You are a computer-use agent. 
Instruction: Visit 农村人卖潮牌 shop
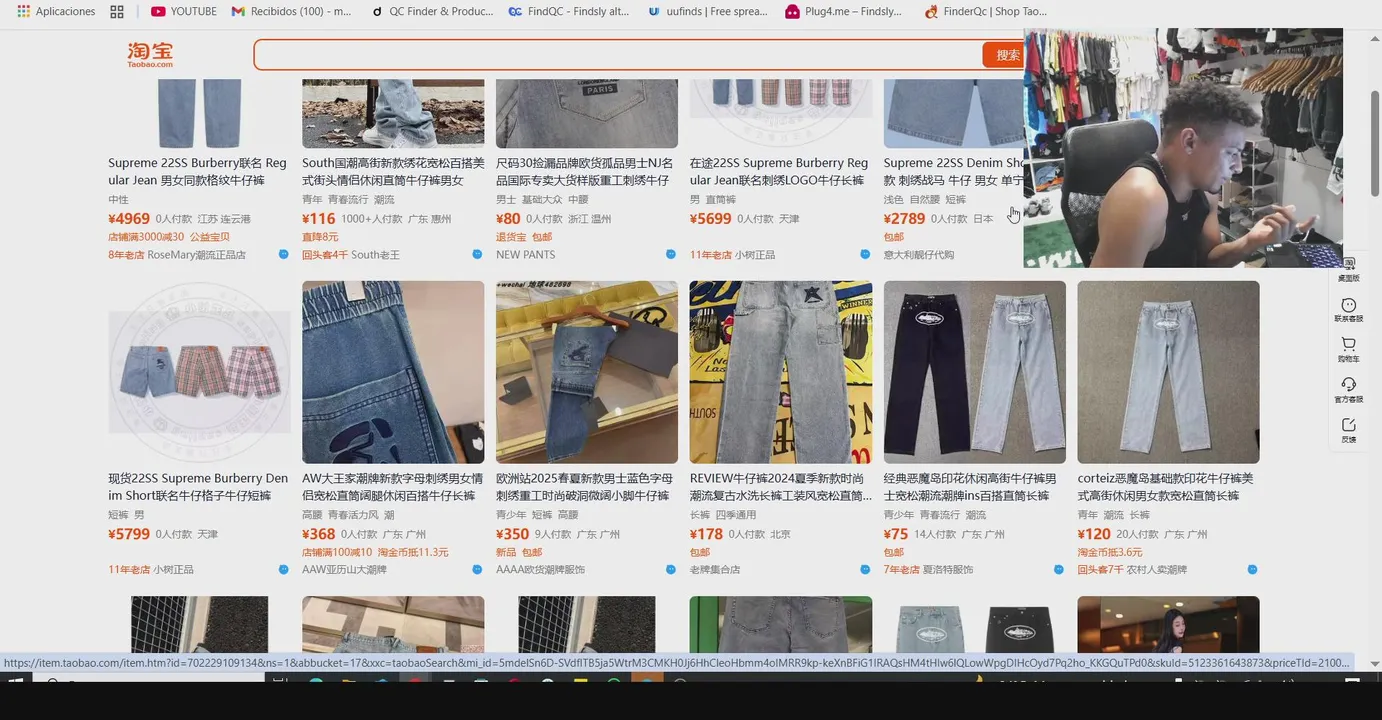[1157, 570]
